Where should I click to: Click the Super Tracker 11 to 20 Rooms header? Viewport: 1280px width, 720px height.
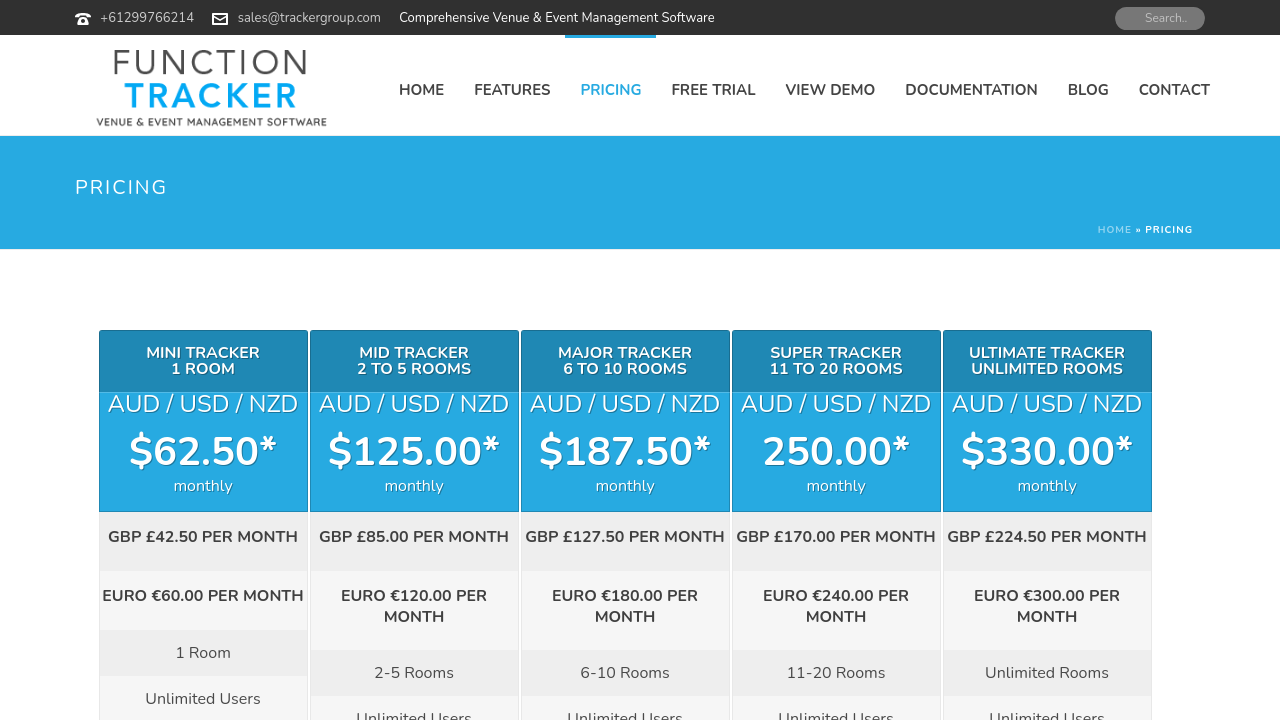click(x=836, y=361)
